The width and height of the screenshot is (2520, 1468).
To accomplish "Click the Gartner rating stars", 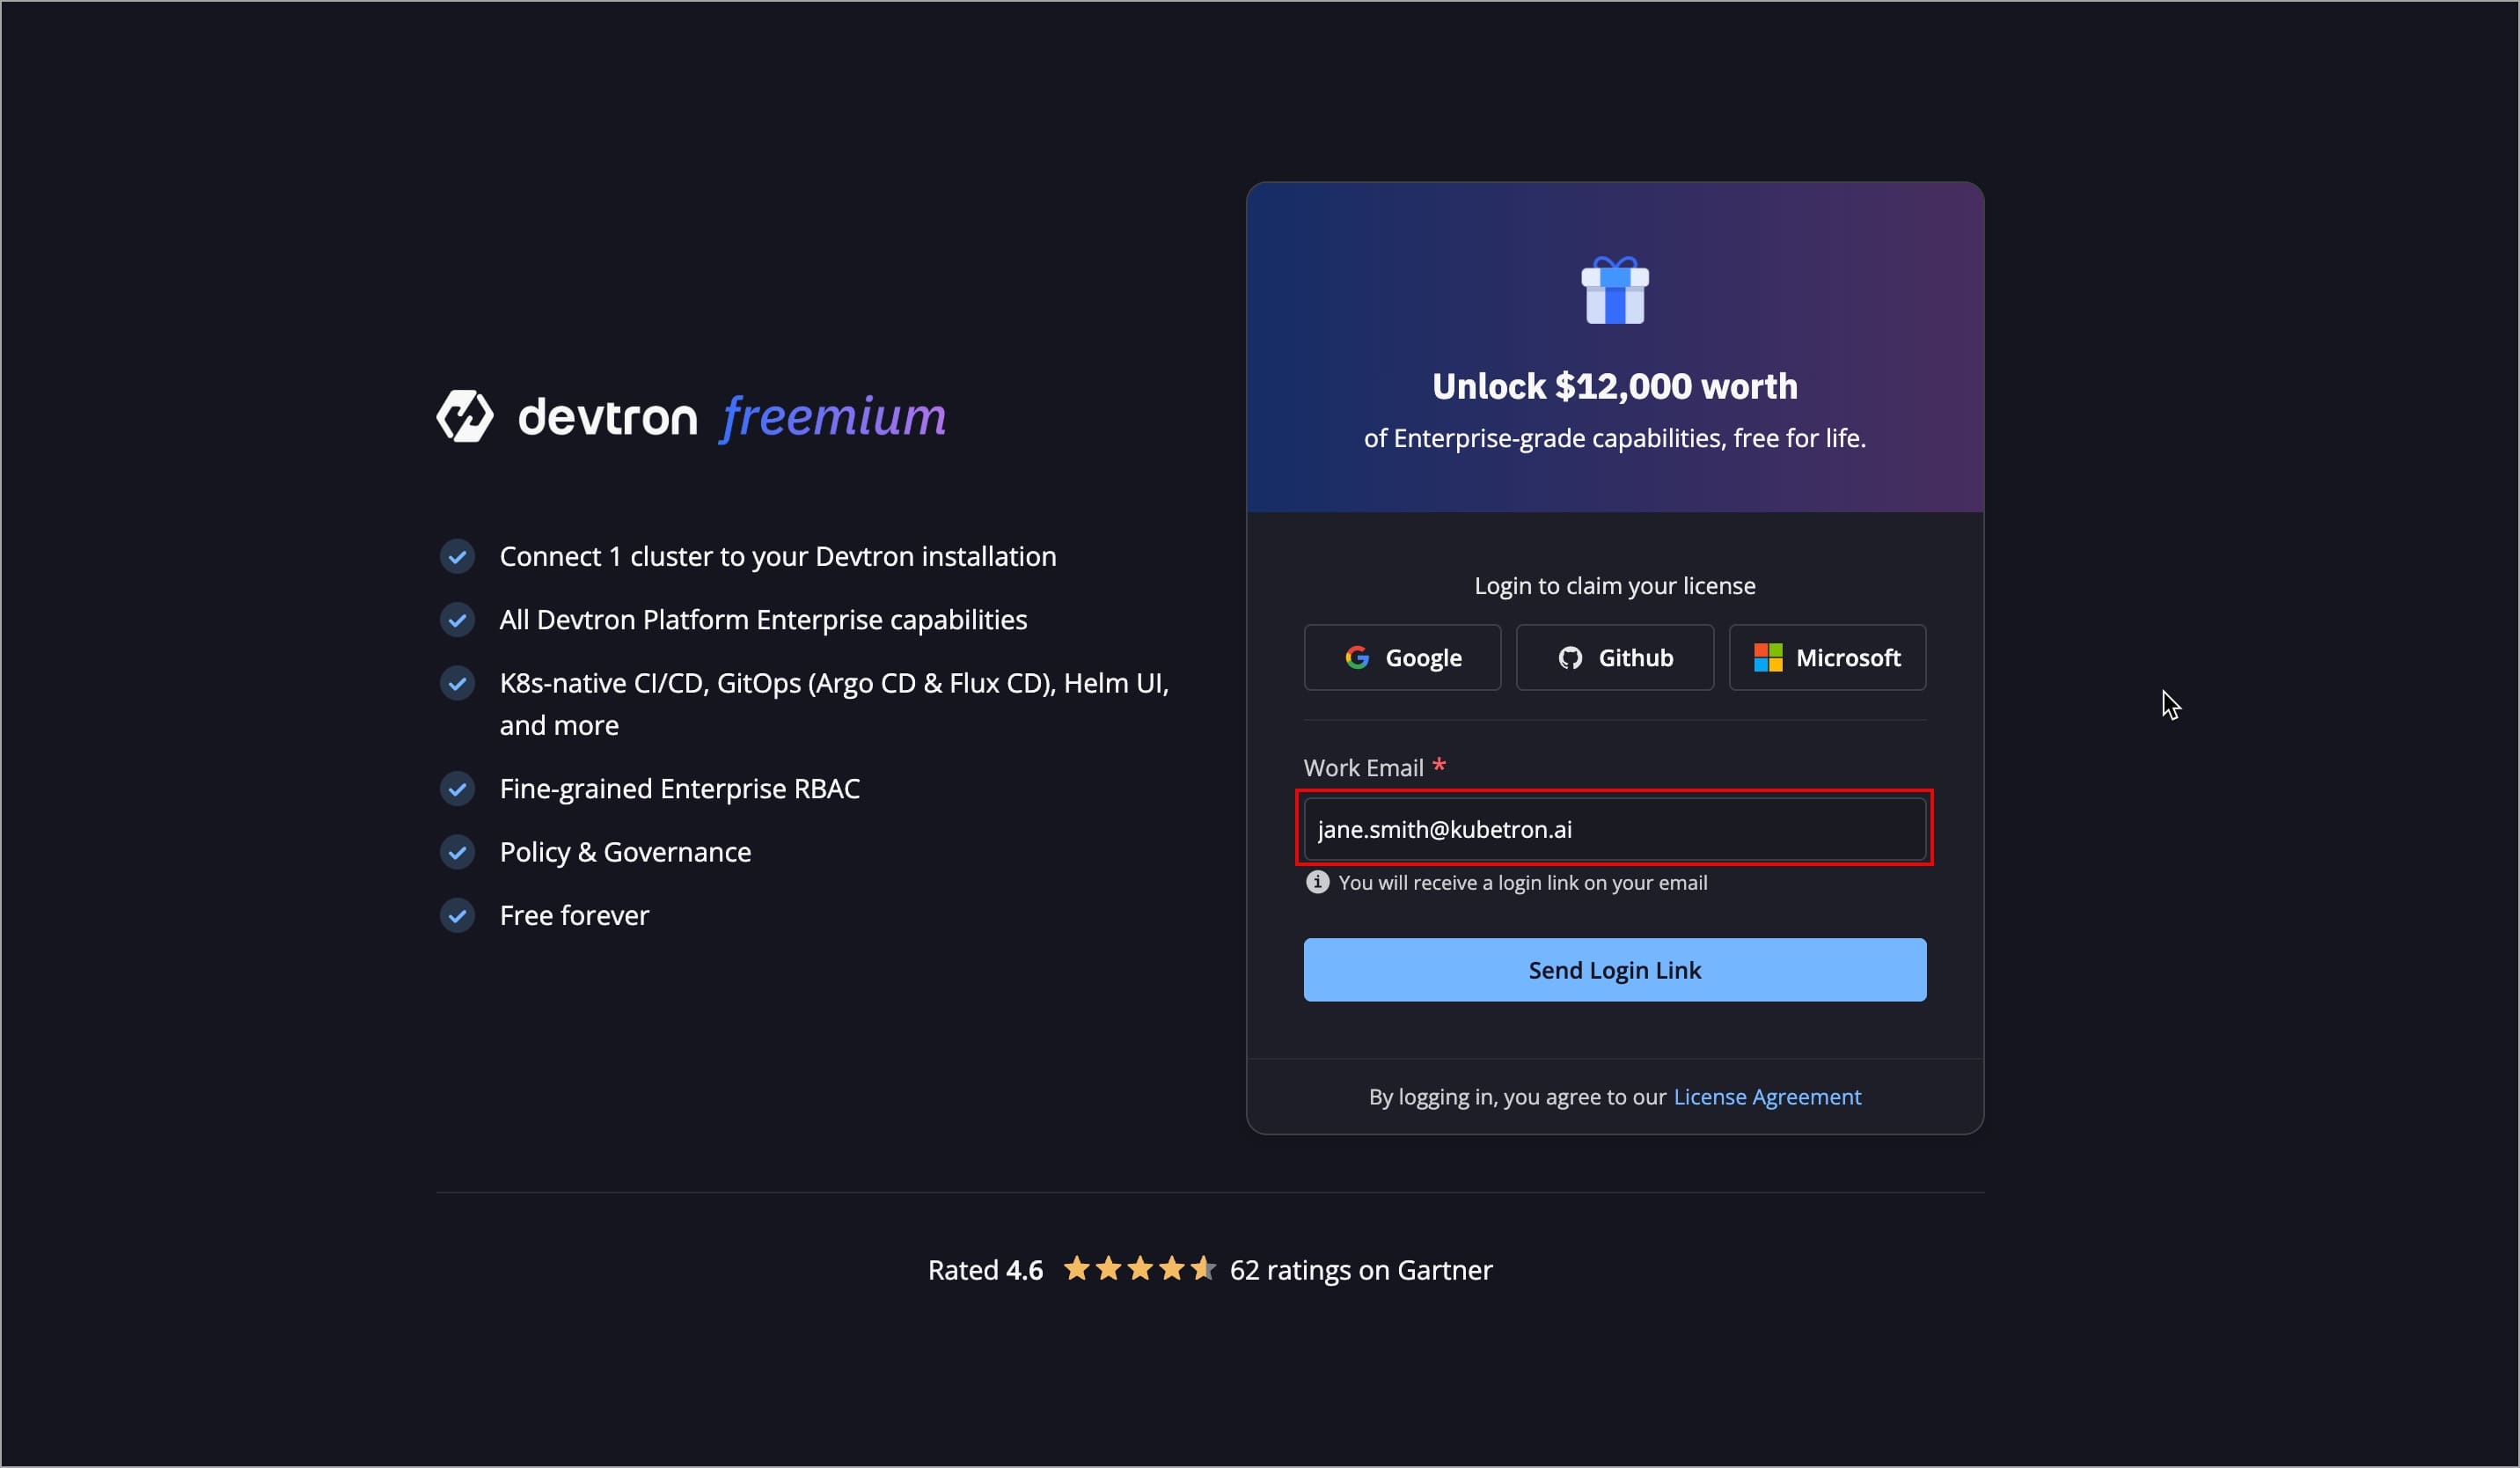I will [x=1139, y=1269].
